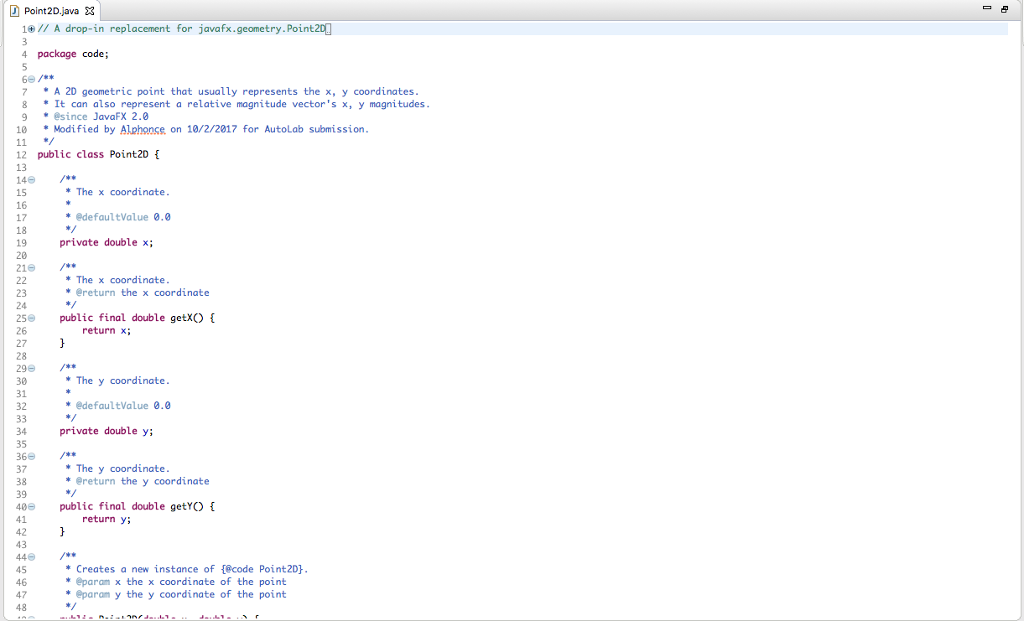Click the getX() method name

coord(187,317)
